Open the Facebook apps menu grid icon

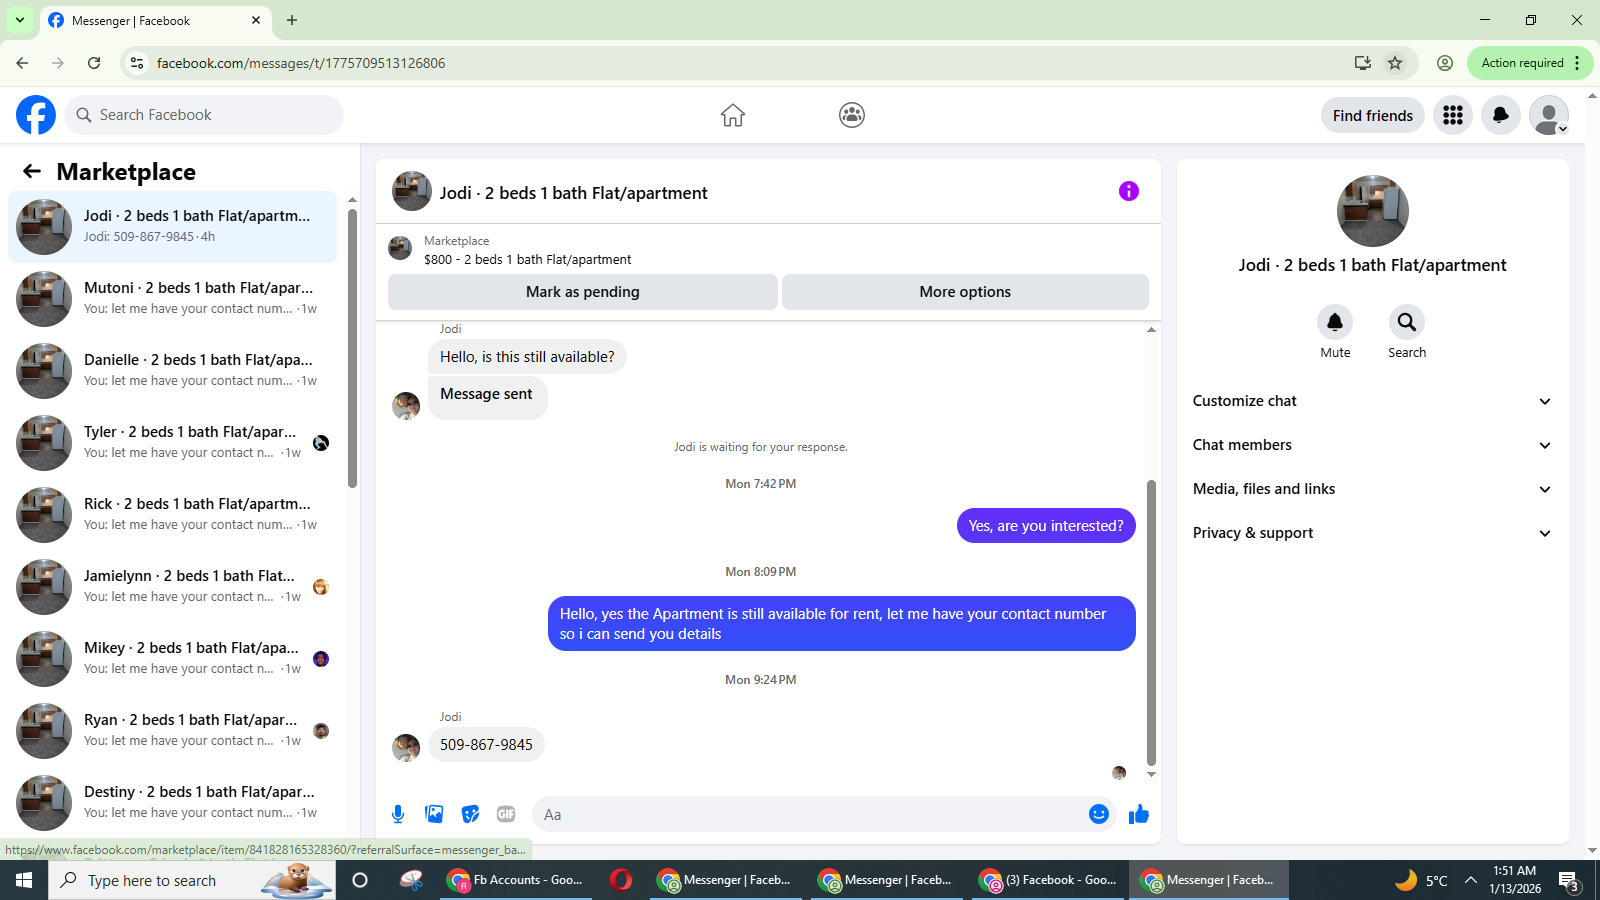click(x=1453, y=115)
